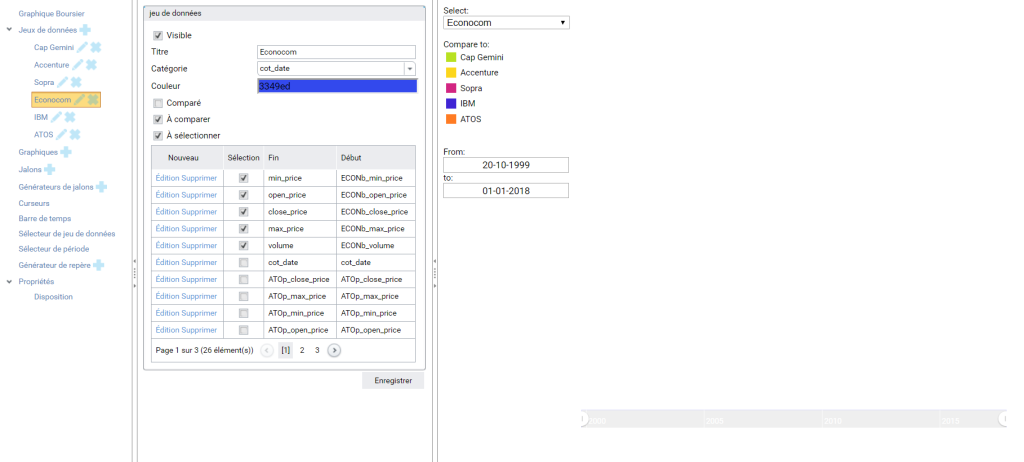Click the Enregistrer button

(393, 380)
